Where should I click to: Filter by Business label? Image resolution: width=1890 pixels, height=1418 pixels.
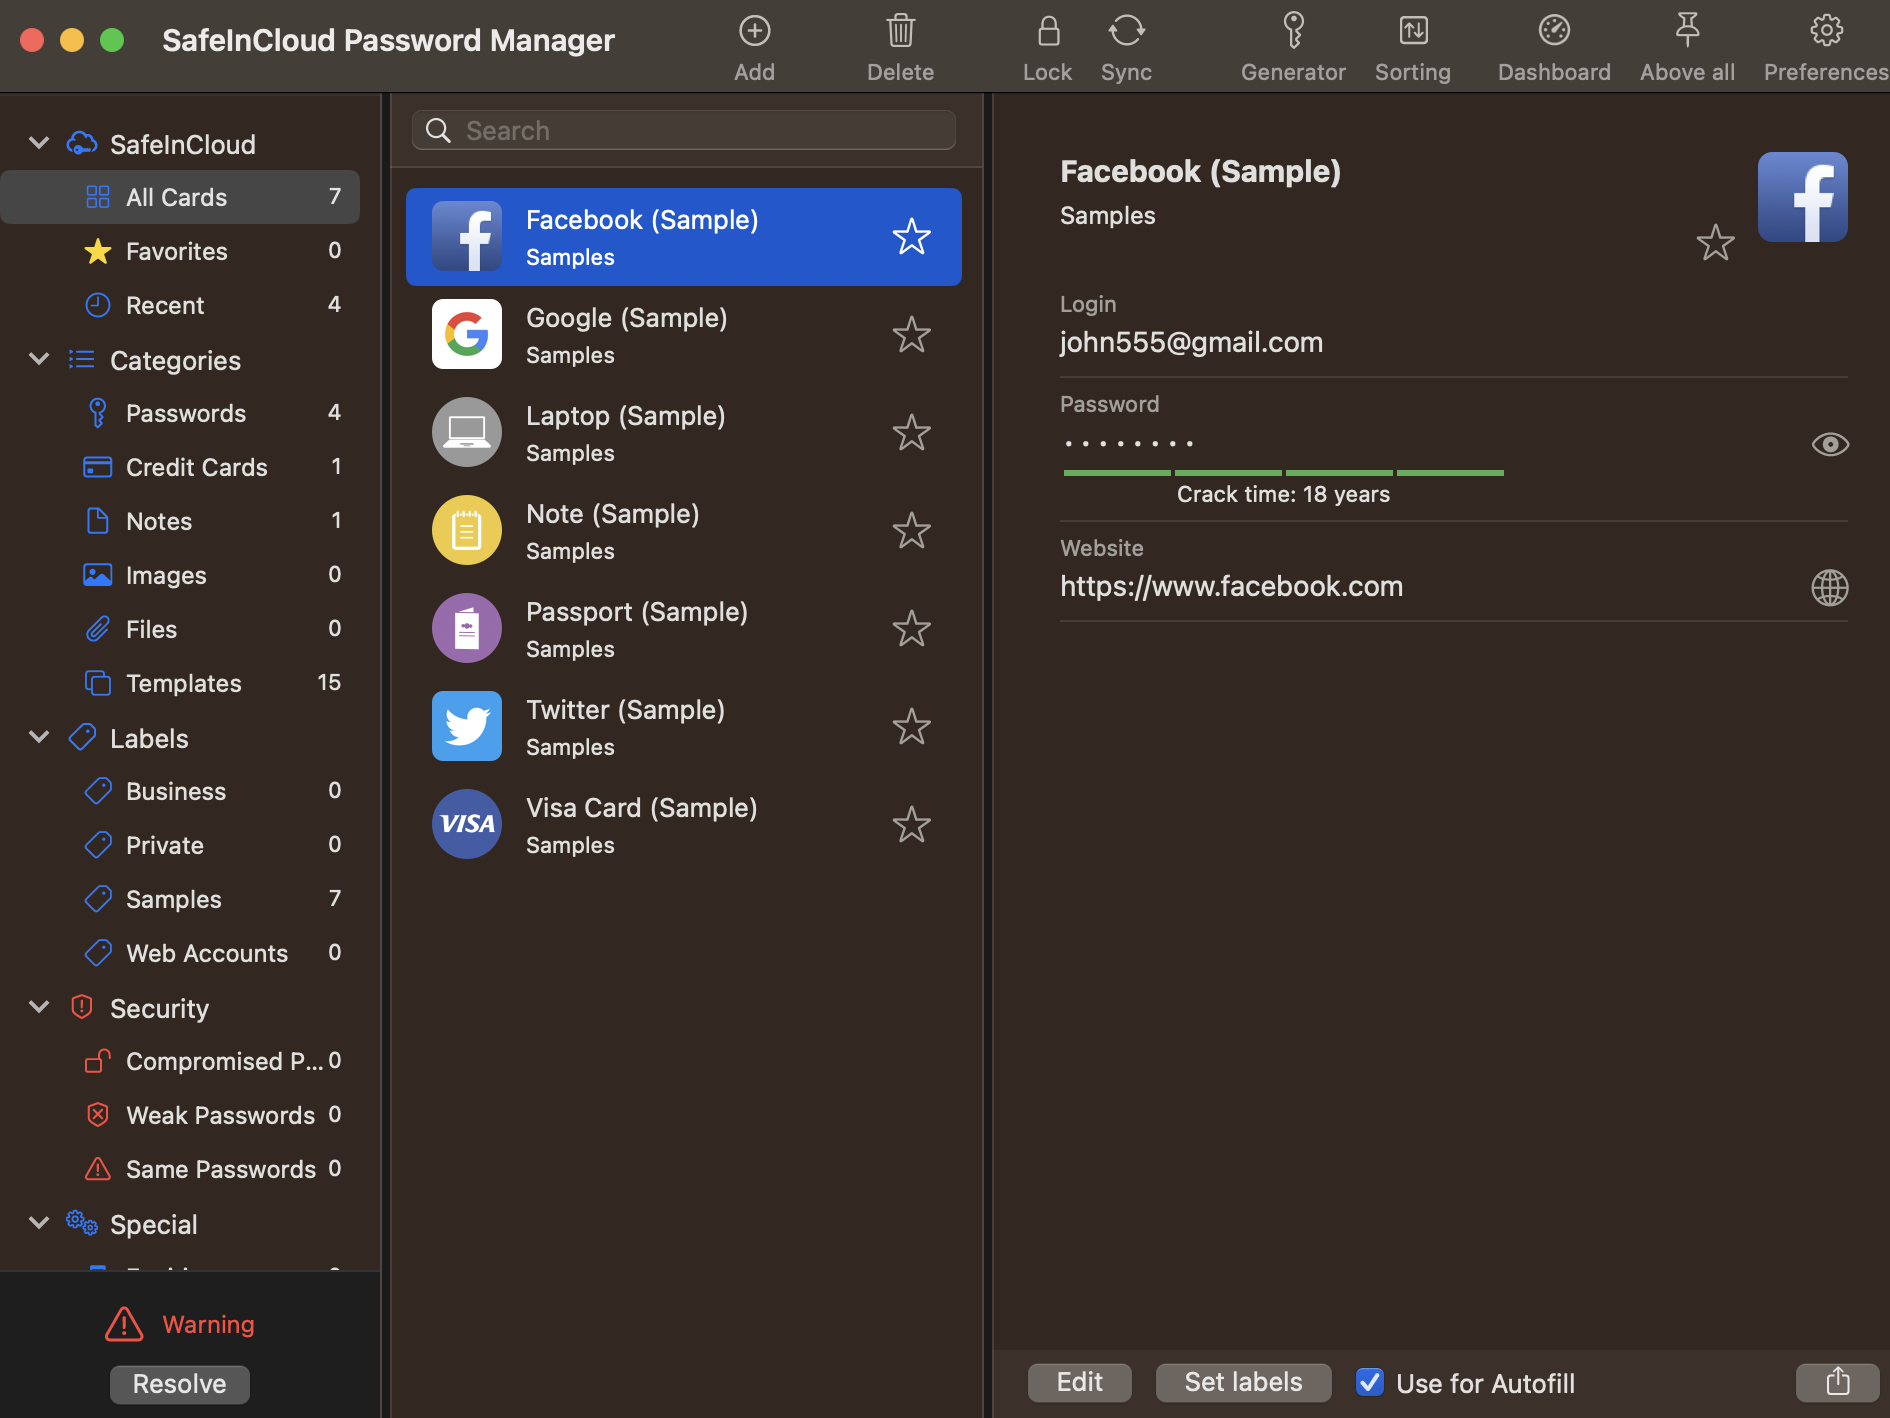coord(180,791)
